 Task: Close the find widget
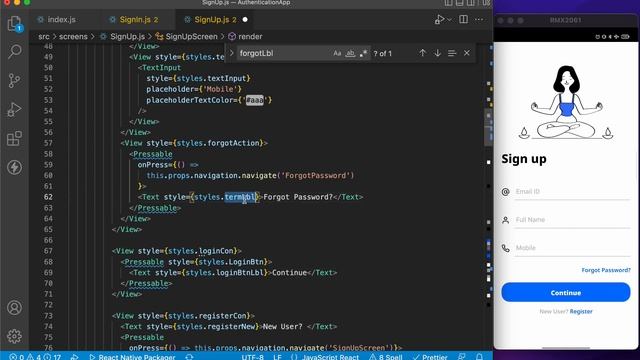point(467,53)
